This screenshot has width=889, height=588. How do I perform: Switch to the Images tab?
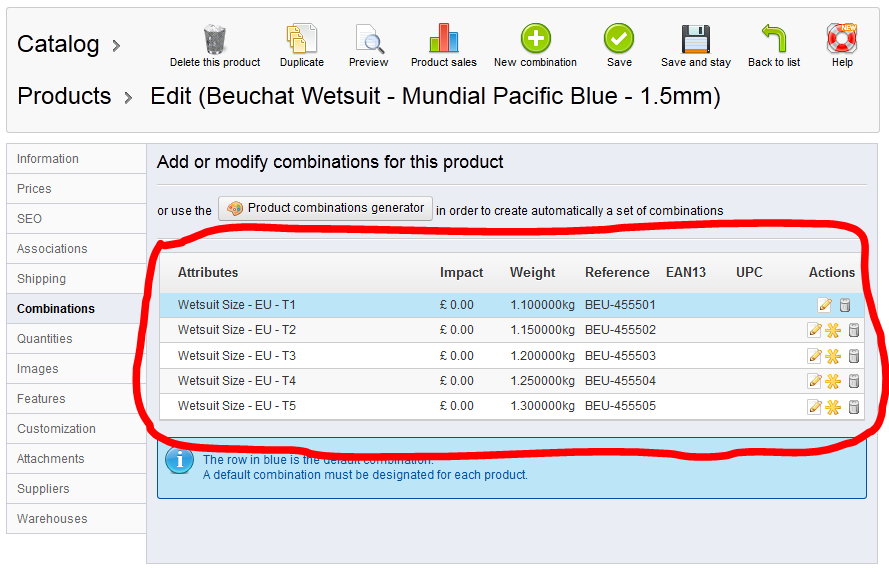click(77, 369)
